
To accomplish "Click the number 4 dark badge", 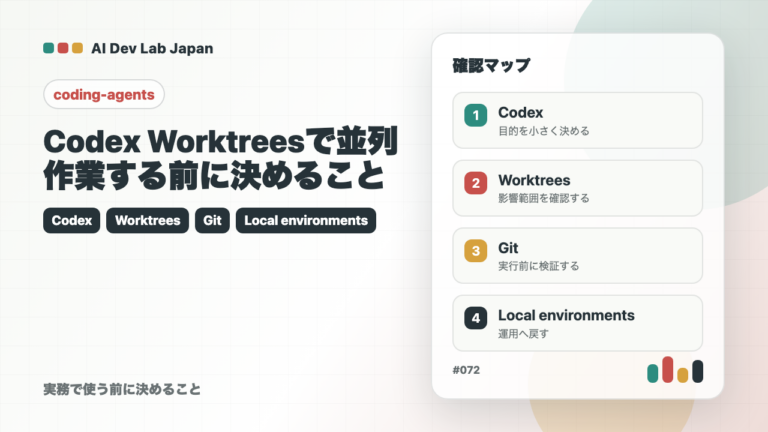I will pyautogui.click(x=476, y=318).
